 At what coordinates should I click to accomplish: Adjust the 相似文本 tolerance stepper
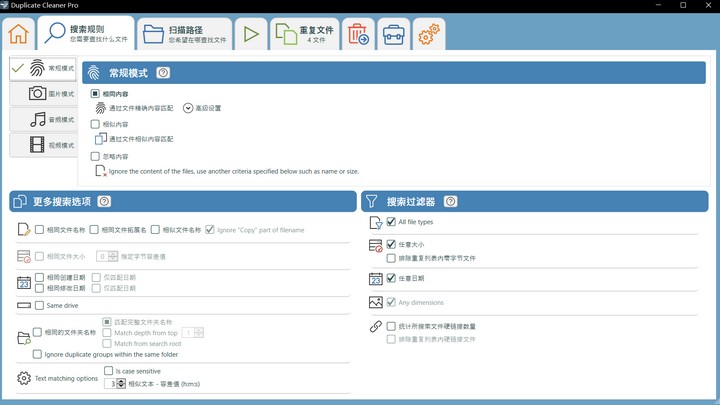(122, 384)
